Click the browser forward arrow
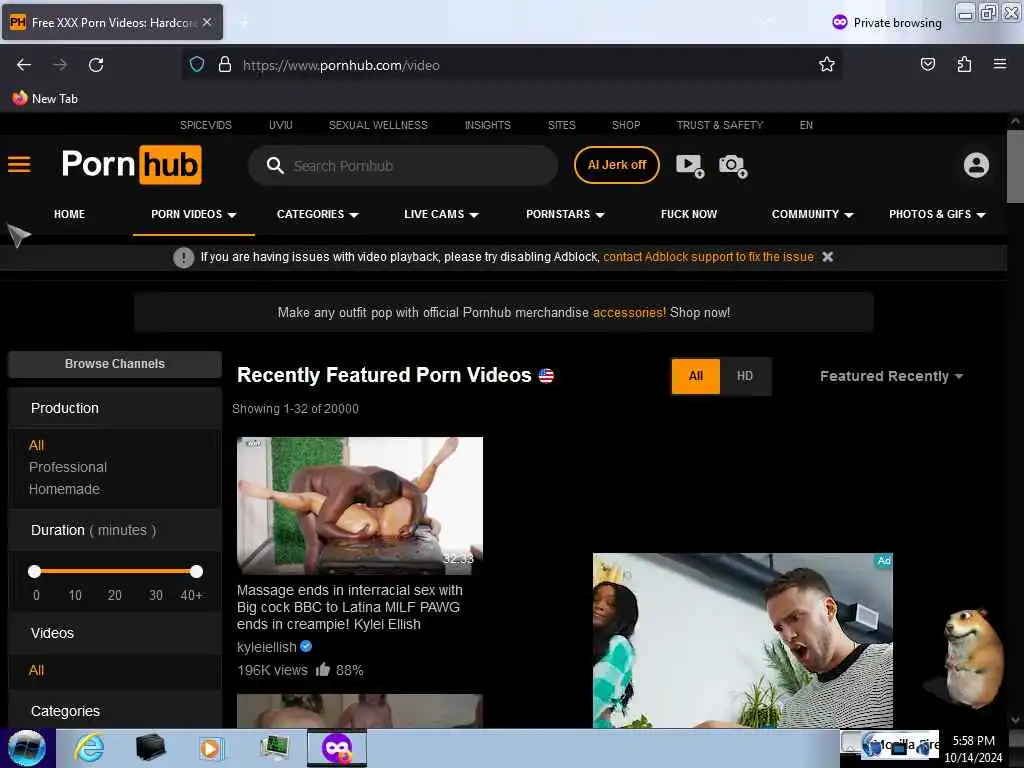 [60, 65]
